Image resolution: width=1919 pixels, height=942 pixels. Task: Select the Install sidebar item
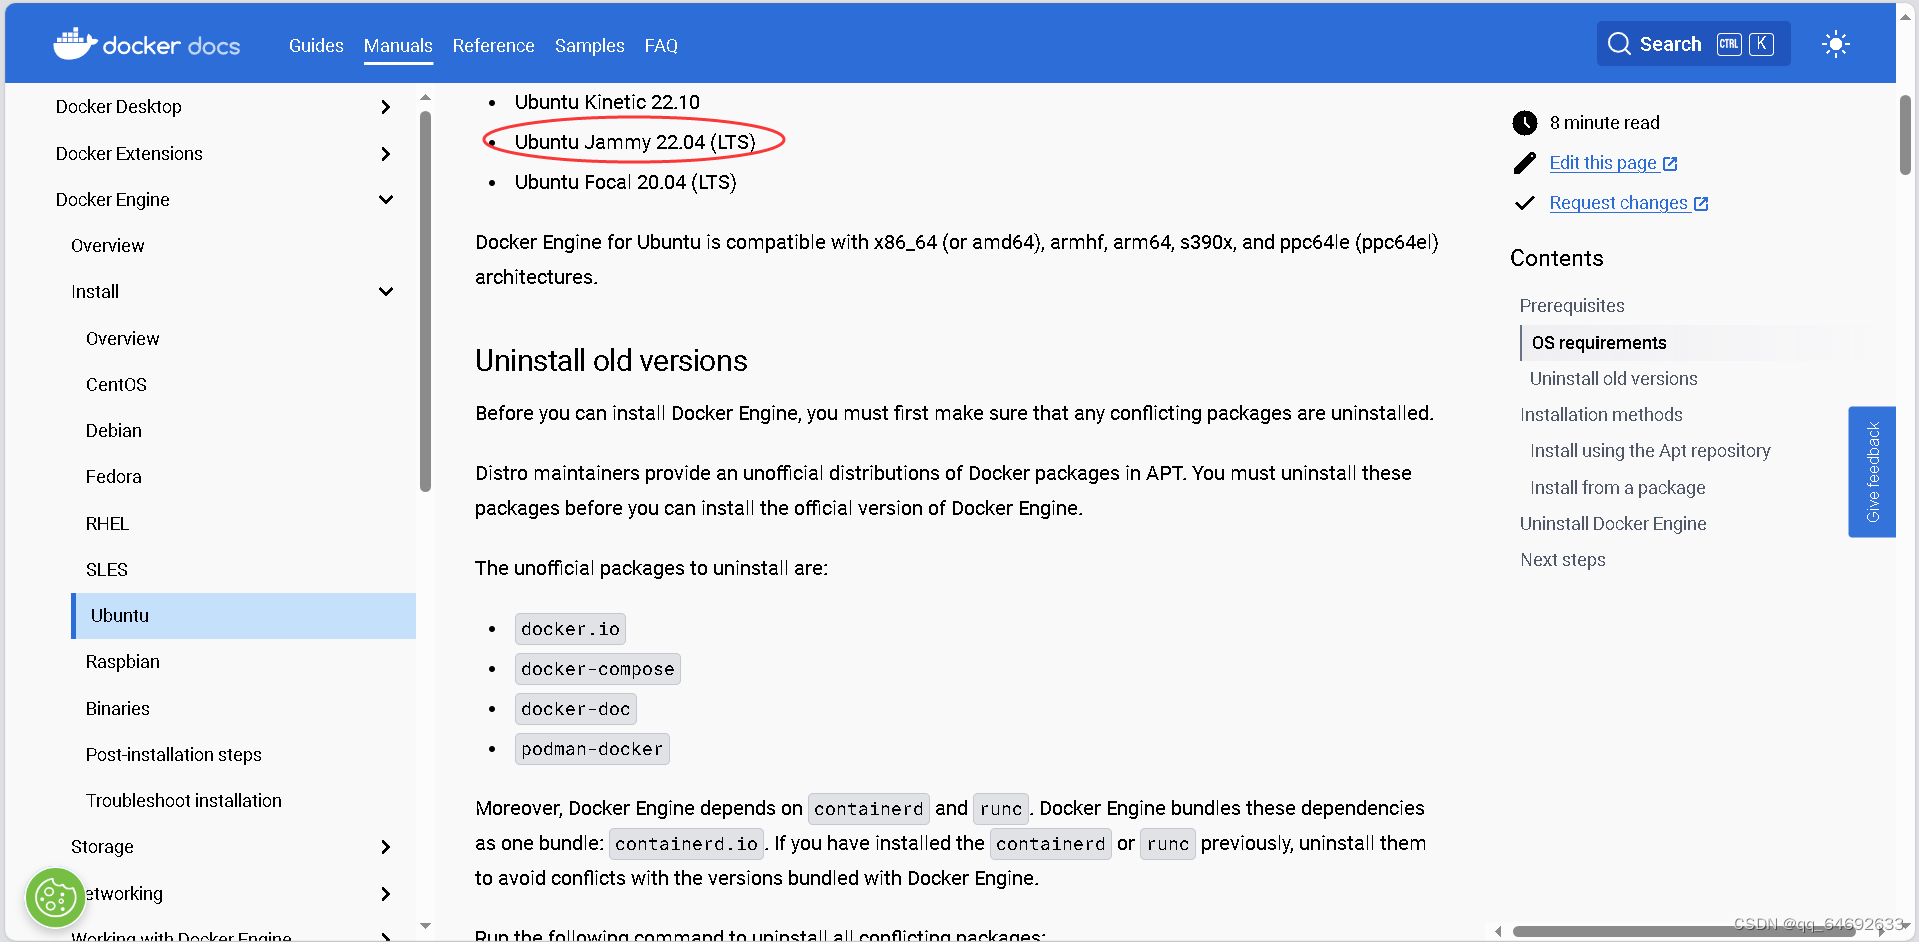coord(95,292)
